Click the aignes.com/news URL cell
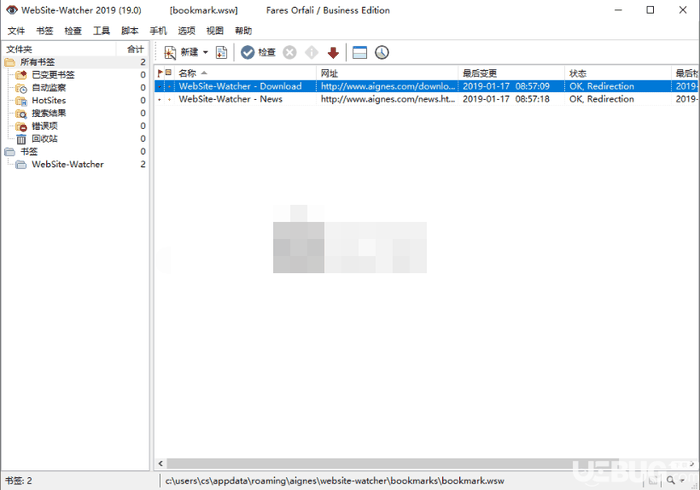 (x=388, y=99)
